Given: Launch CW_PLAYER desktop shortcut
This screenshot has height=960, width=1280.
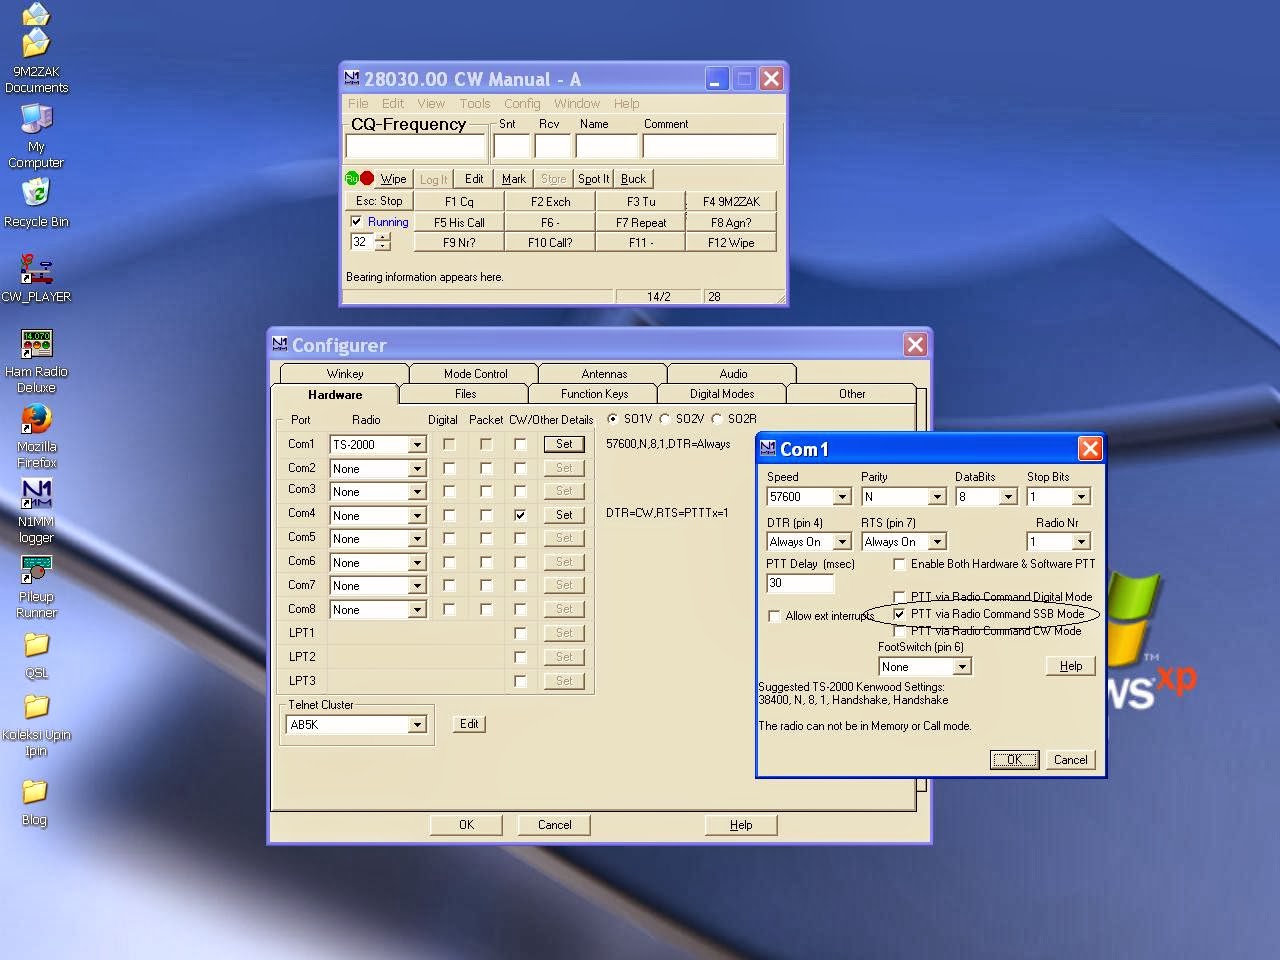Looking at the screenshot, I should click(36, 268).
